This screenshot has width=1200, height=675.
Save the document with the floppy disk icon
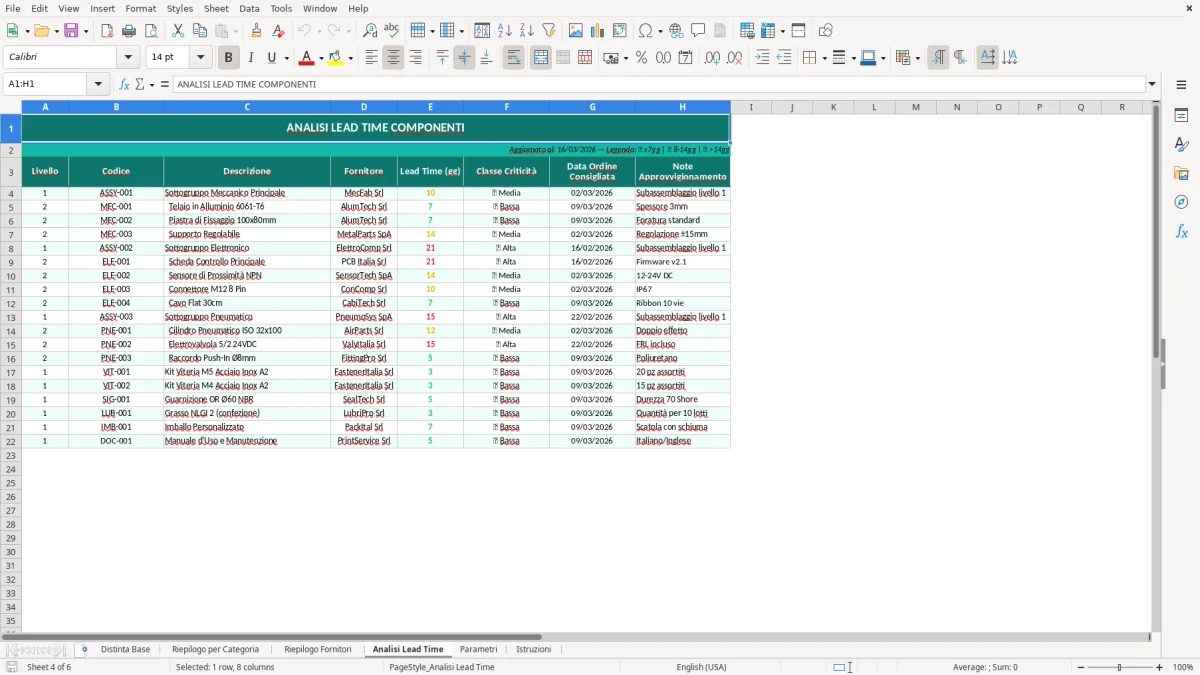(x=71, y=31)
